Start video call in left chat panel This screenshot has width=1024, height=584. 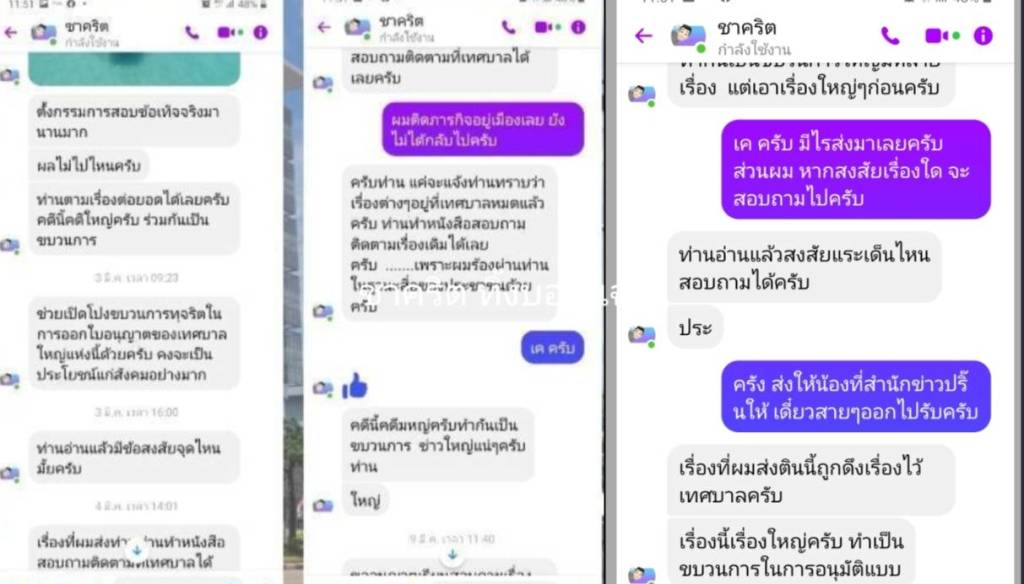pos(229,32)
